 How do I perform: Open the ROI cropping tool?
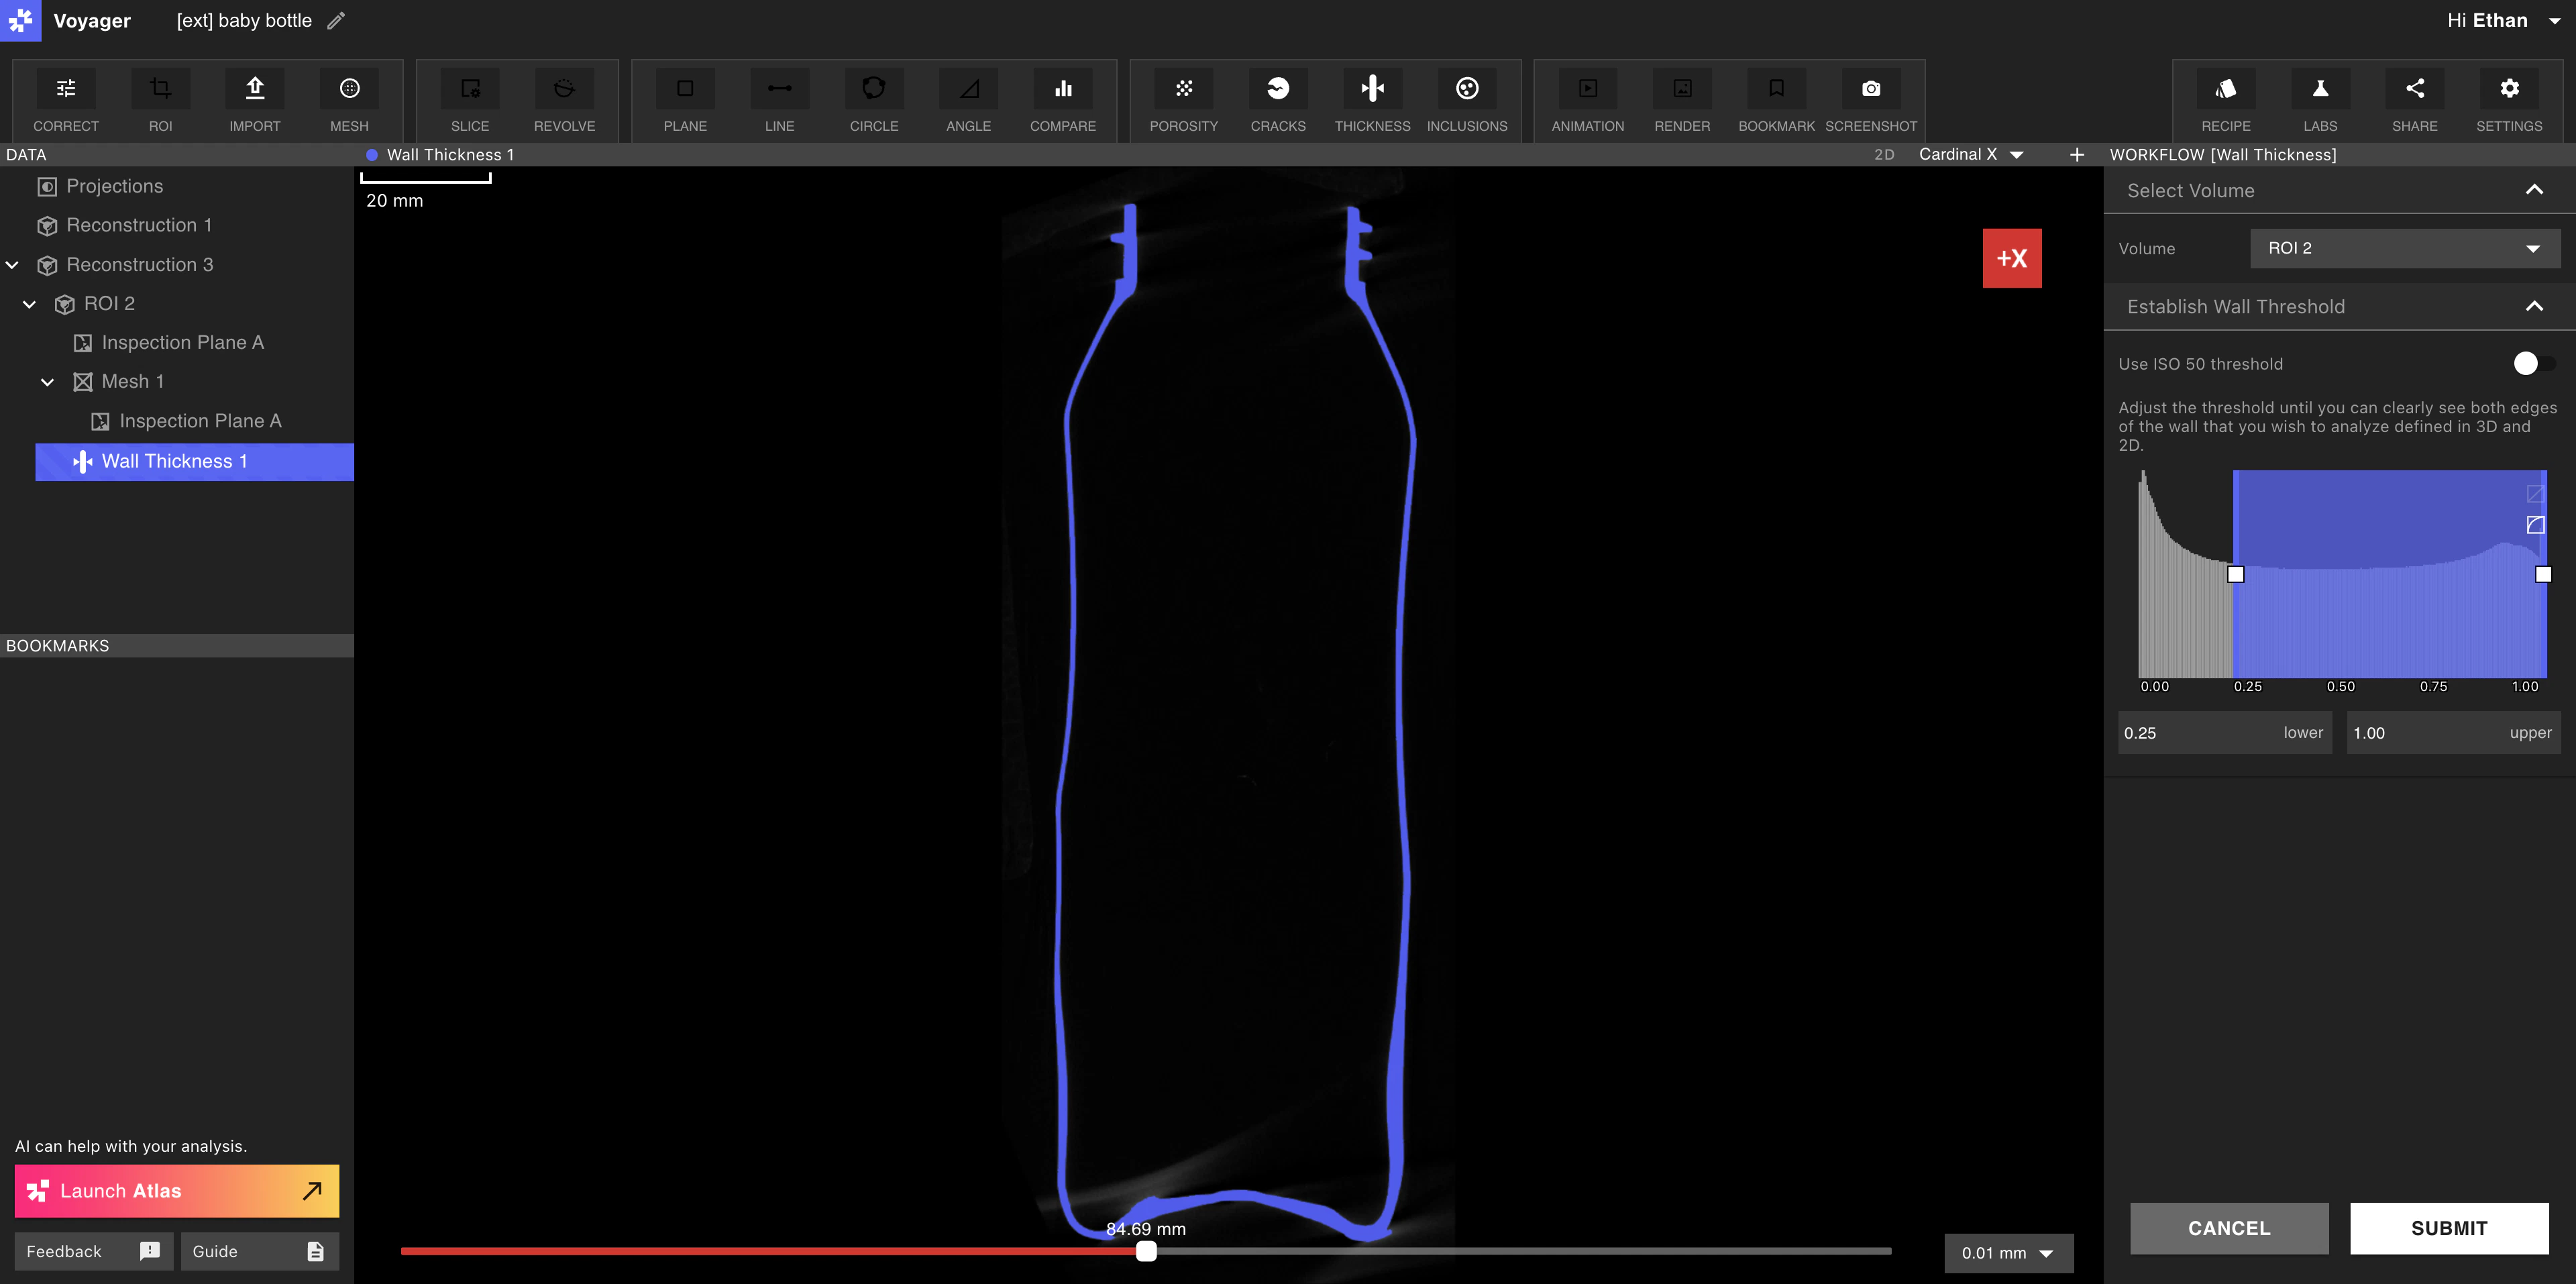(x=160, y=99)
